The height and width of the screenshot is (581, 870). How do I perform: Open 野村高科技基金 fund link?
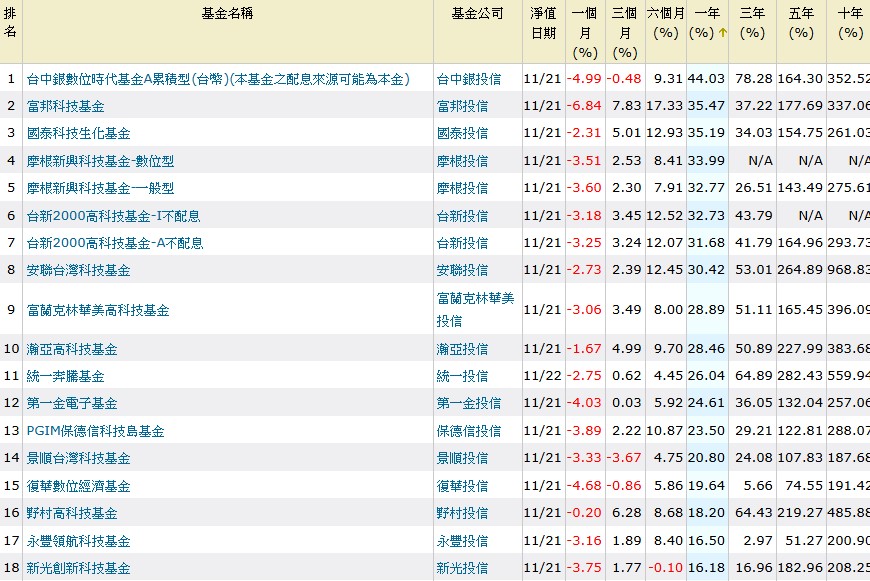(x=72, y=513)
